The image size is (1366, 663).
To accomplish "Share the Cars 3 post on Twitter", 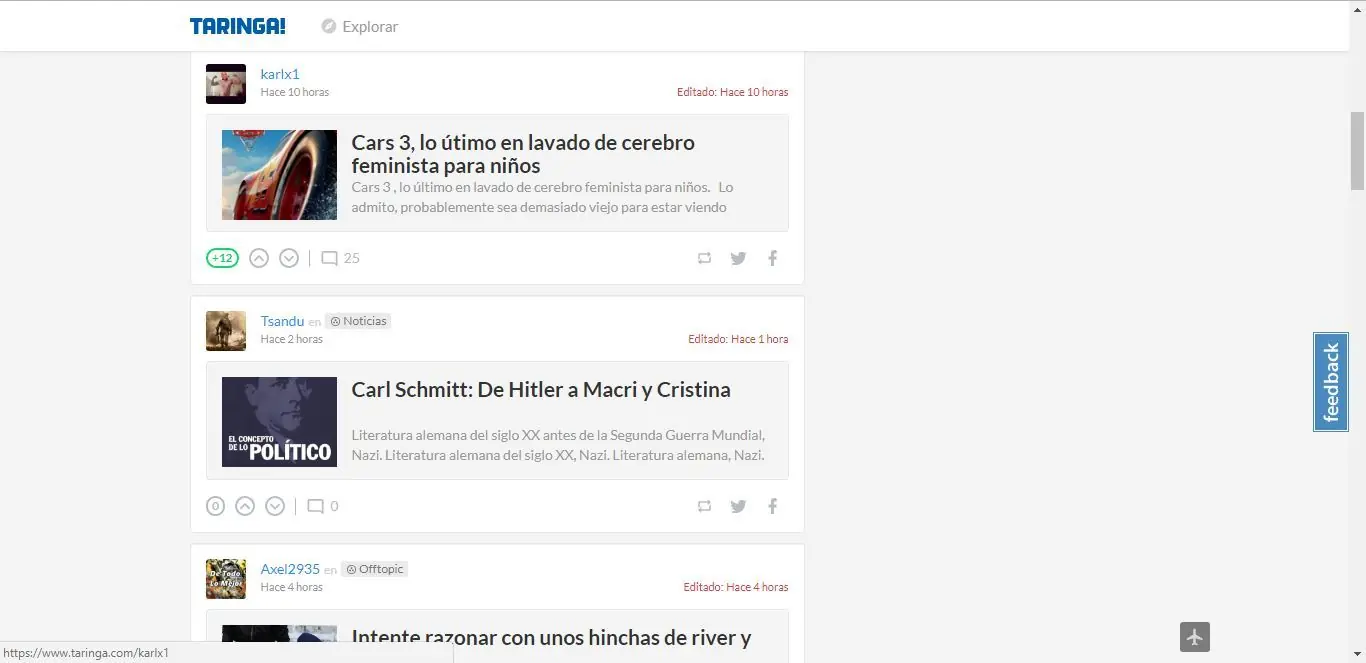I will (x=738, y=258).
